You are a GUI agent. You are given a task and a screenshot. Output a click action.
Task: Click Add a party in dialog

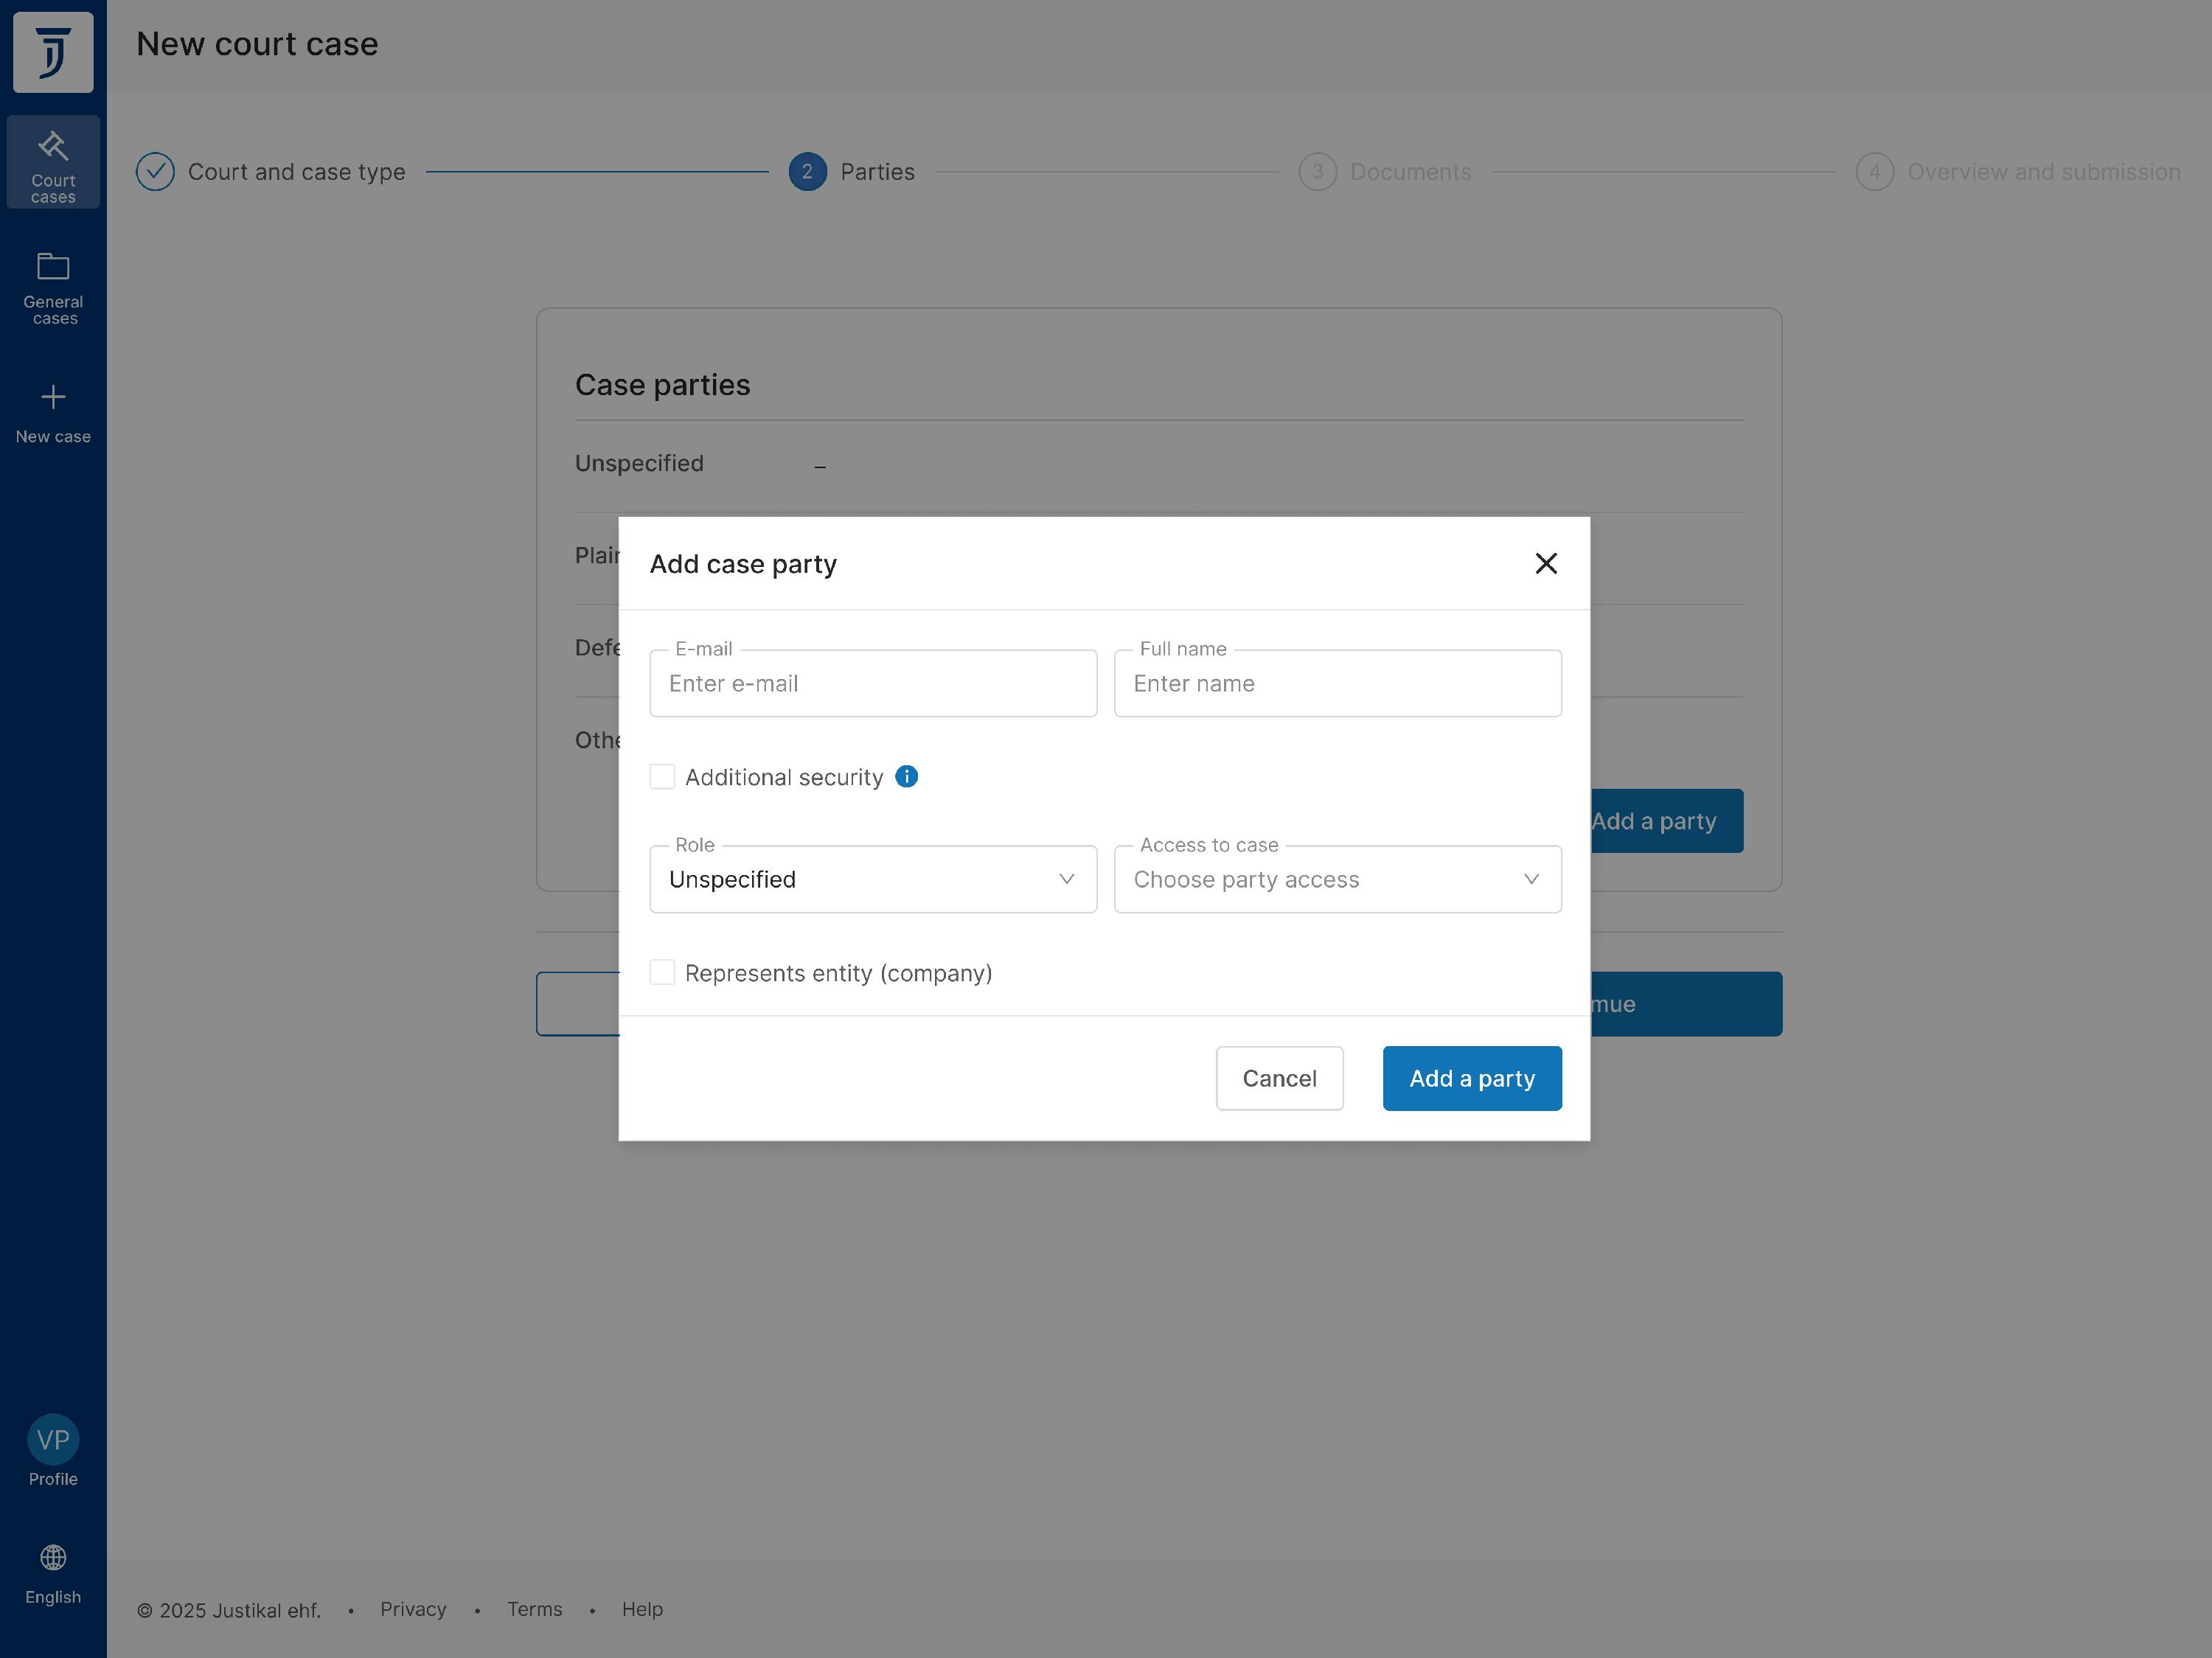click(1471, 1078)
